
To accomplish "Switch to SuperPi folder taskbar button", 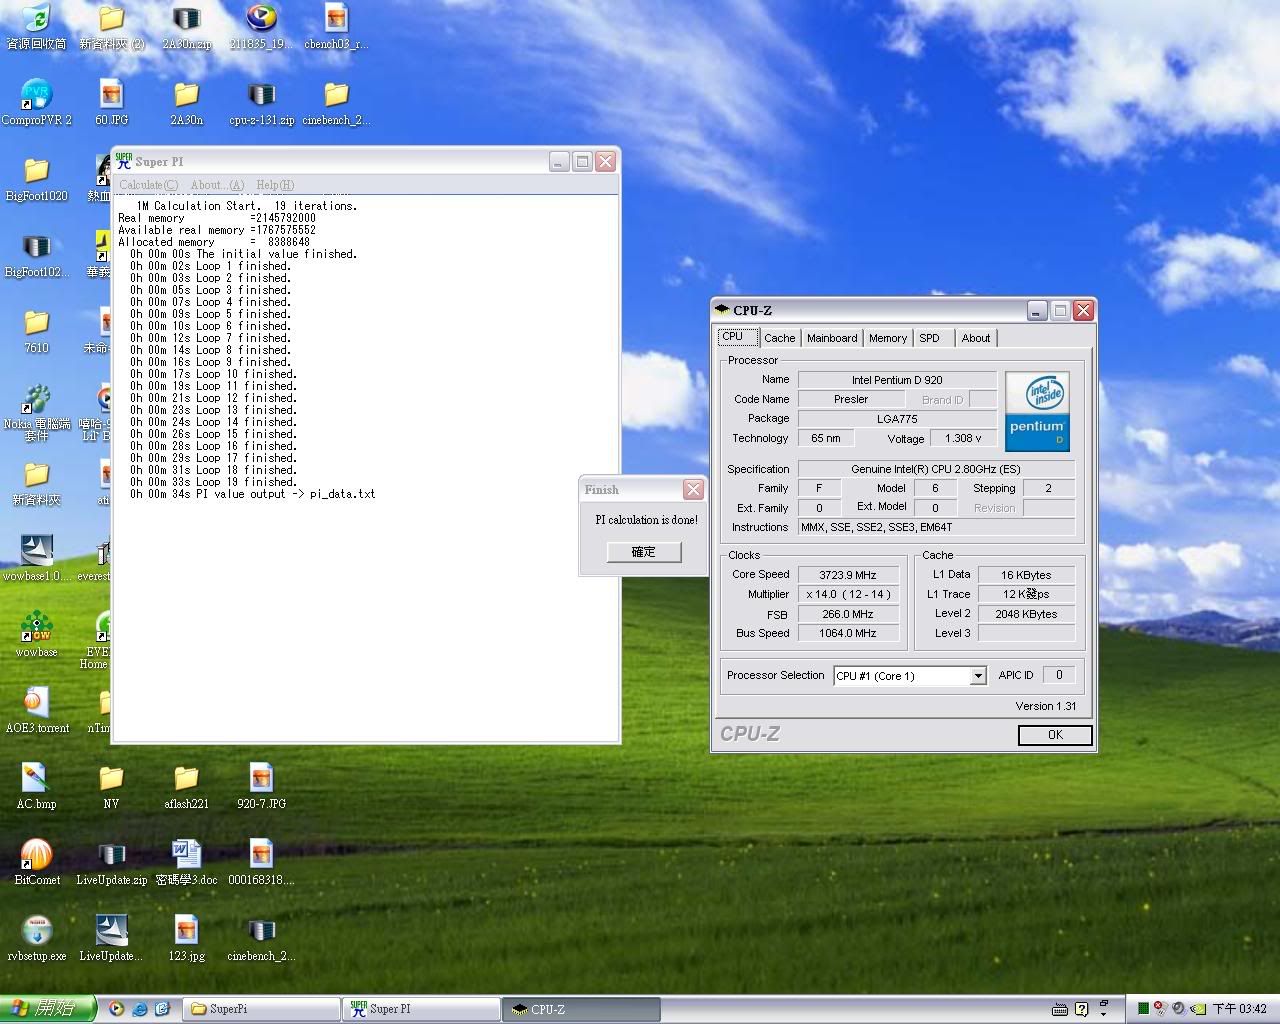I will 262,1009.
